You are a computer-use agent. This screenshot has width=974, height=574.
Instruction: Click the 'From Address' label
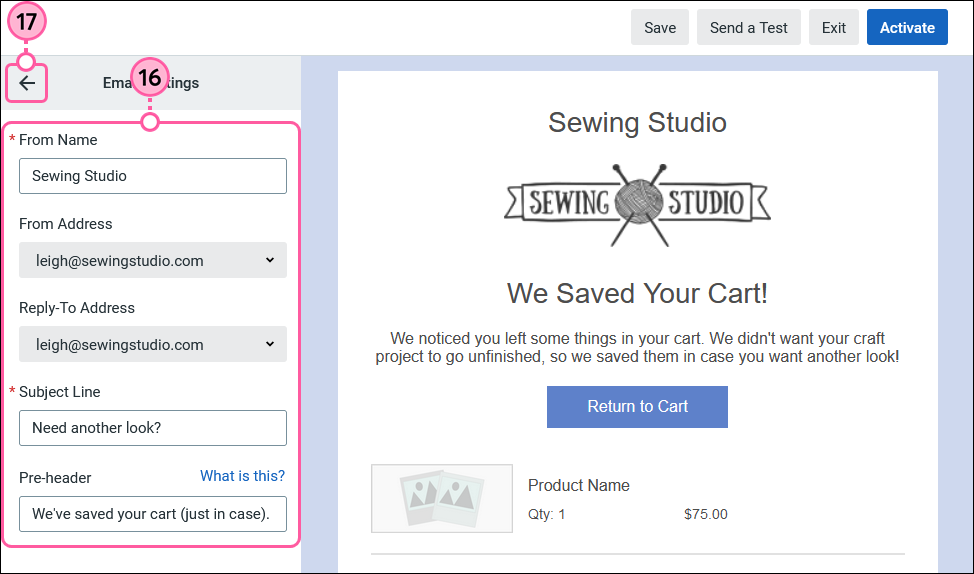(66, 224)
